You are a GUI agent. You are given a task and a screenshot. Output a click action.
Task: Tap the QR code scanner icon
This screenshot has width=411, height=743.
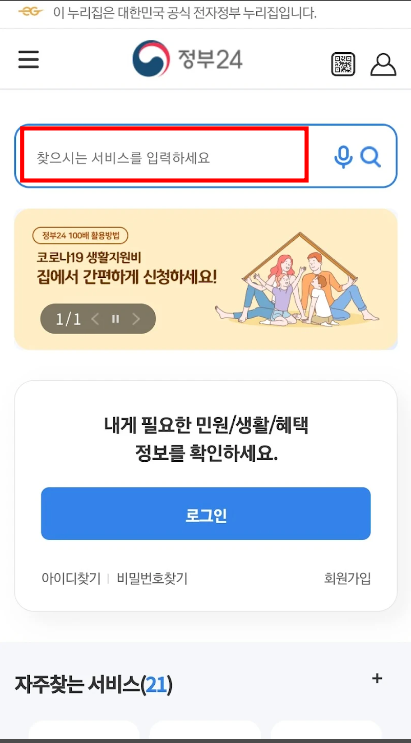pos(343,64)
